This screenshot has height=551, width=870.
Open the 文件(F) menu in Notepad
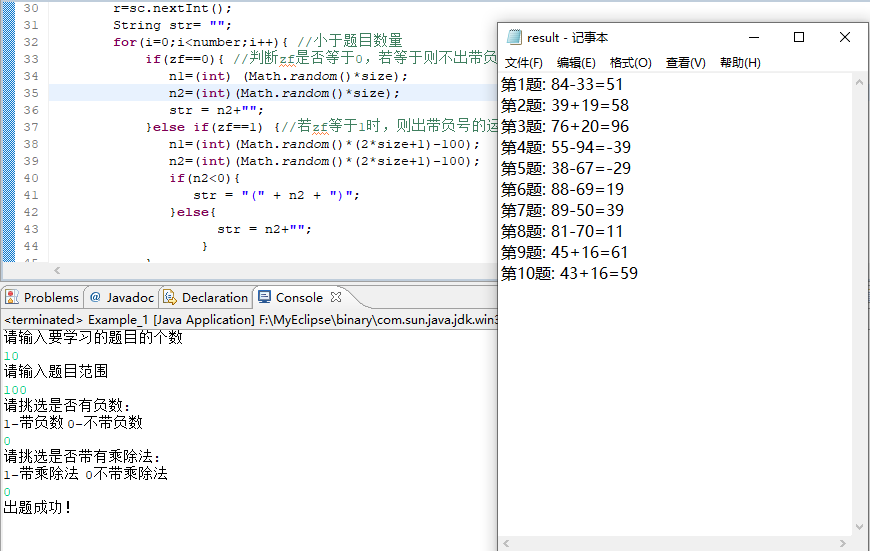[523, 63]
